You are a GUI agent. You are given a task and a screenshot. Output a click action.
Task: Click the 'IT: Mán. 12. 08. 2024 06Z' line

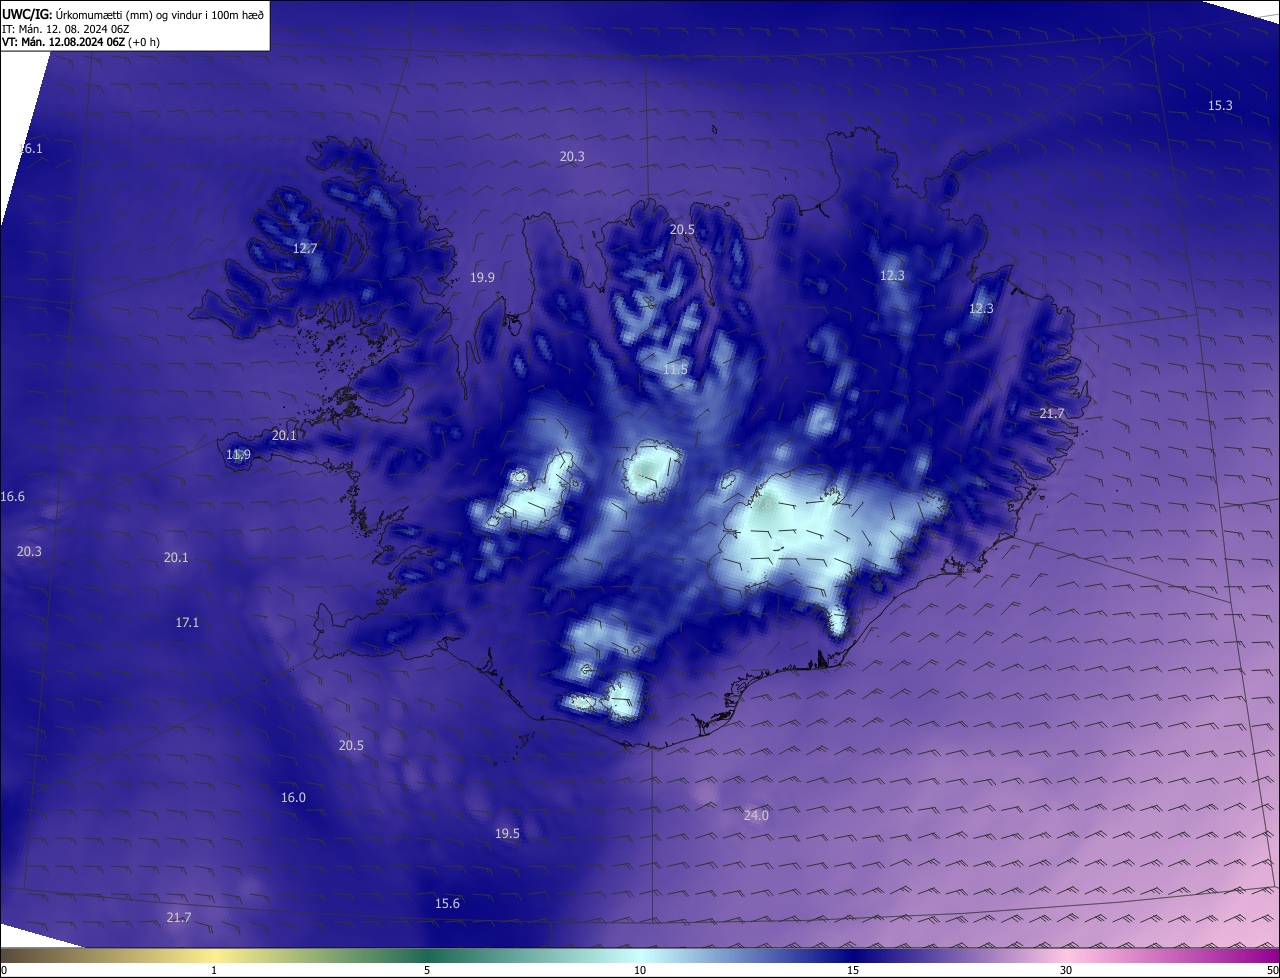point(66,29)
